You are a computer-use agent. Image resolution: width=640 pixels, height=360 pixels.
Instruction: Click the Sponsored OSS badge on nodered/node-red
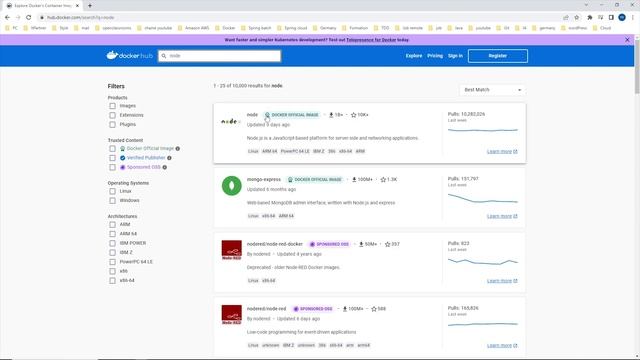(x=313, y=309)
